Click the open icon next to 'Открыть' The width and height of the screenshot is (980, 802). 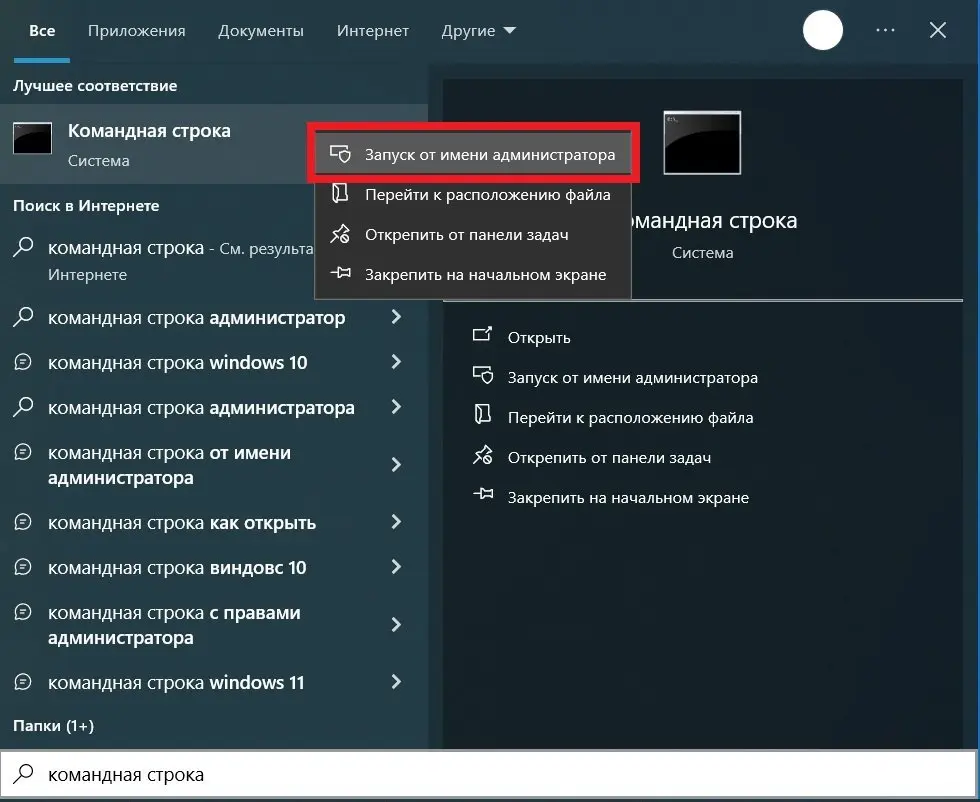point(483,337)
